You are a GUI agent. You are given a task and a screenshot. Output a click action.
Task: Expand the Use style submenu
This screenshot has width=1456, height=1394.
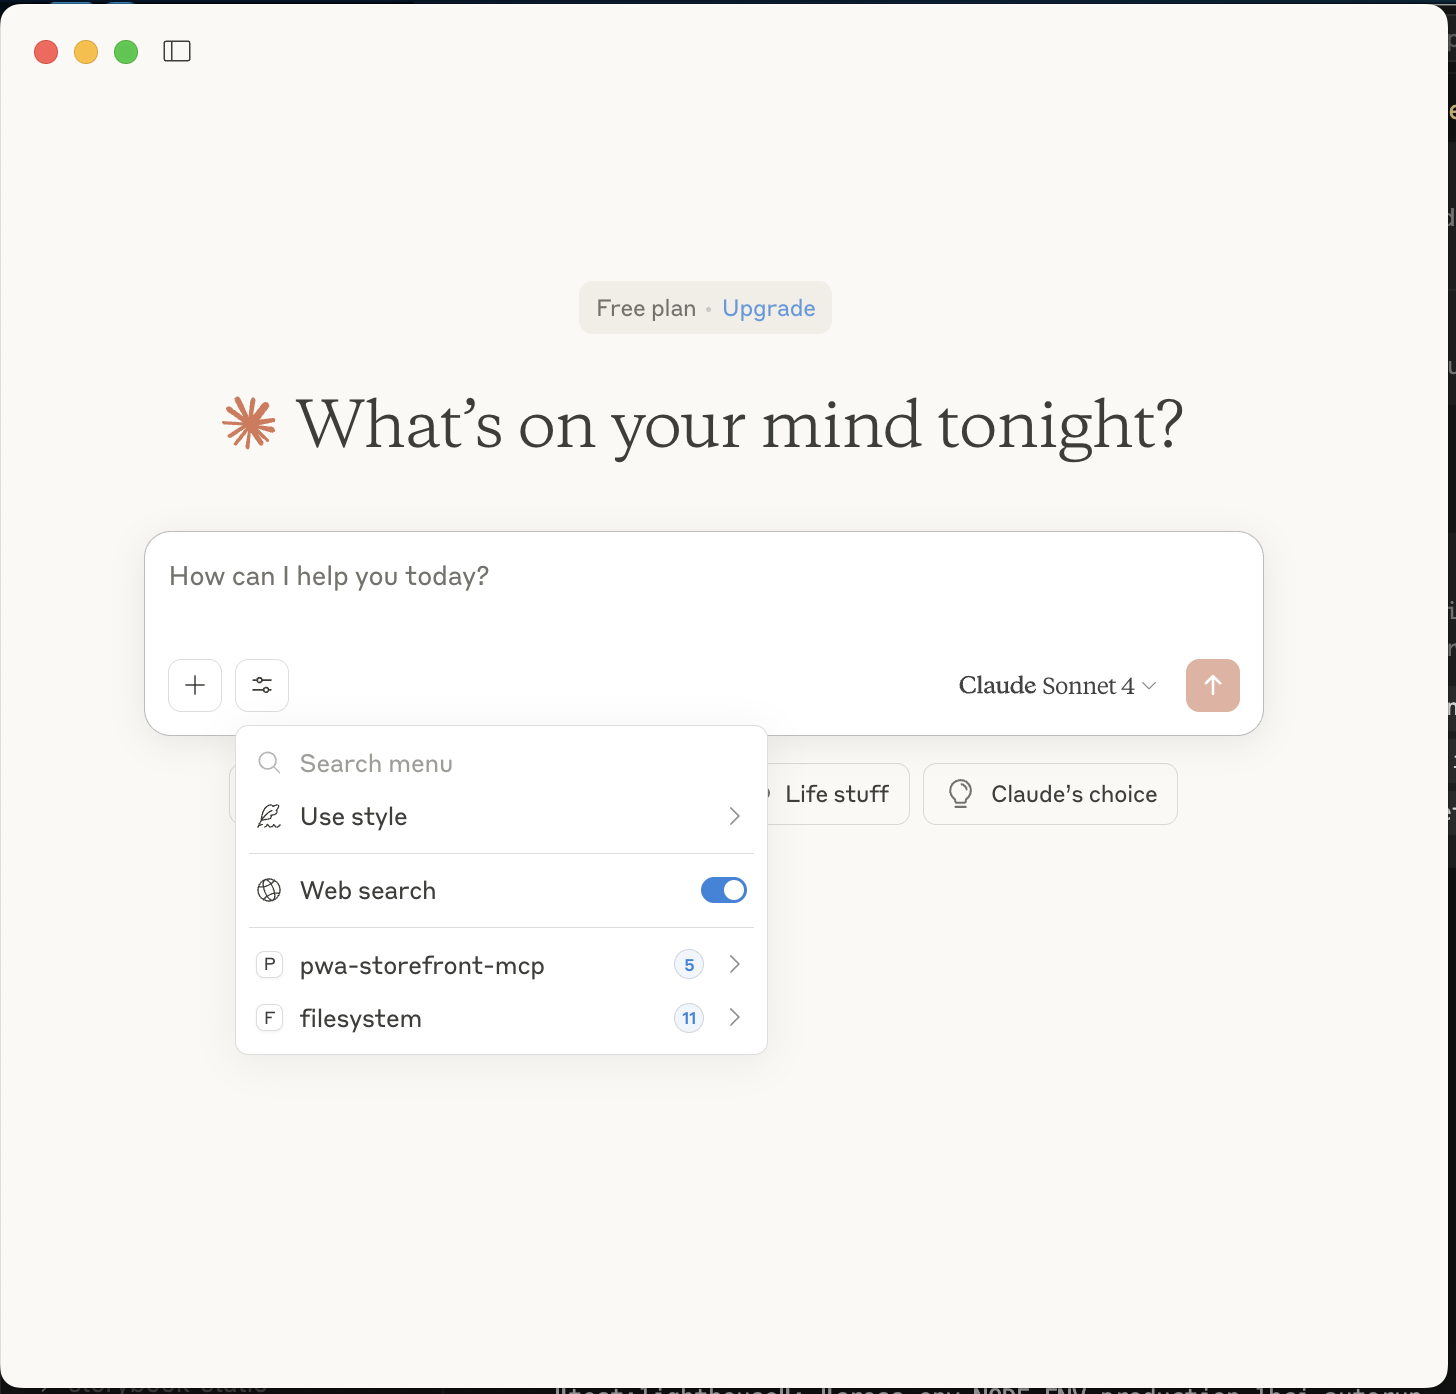point(734,816)
